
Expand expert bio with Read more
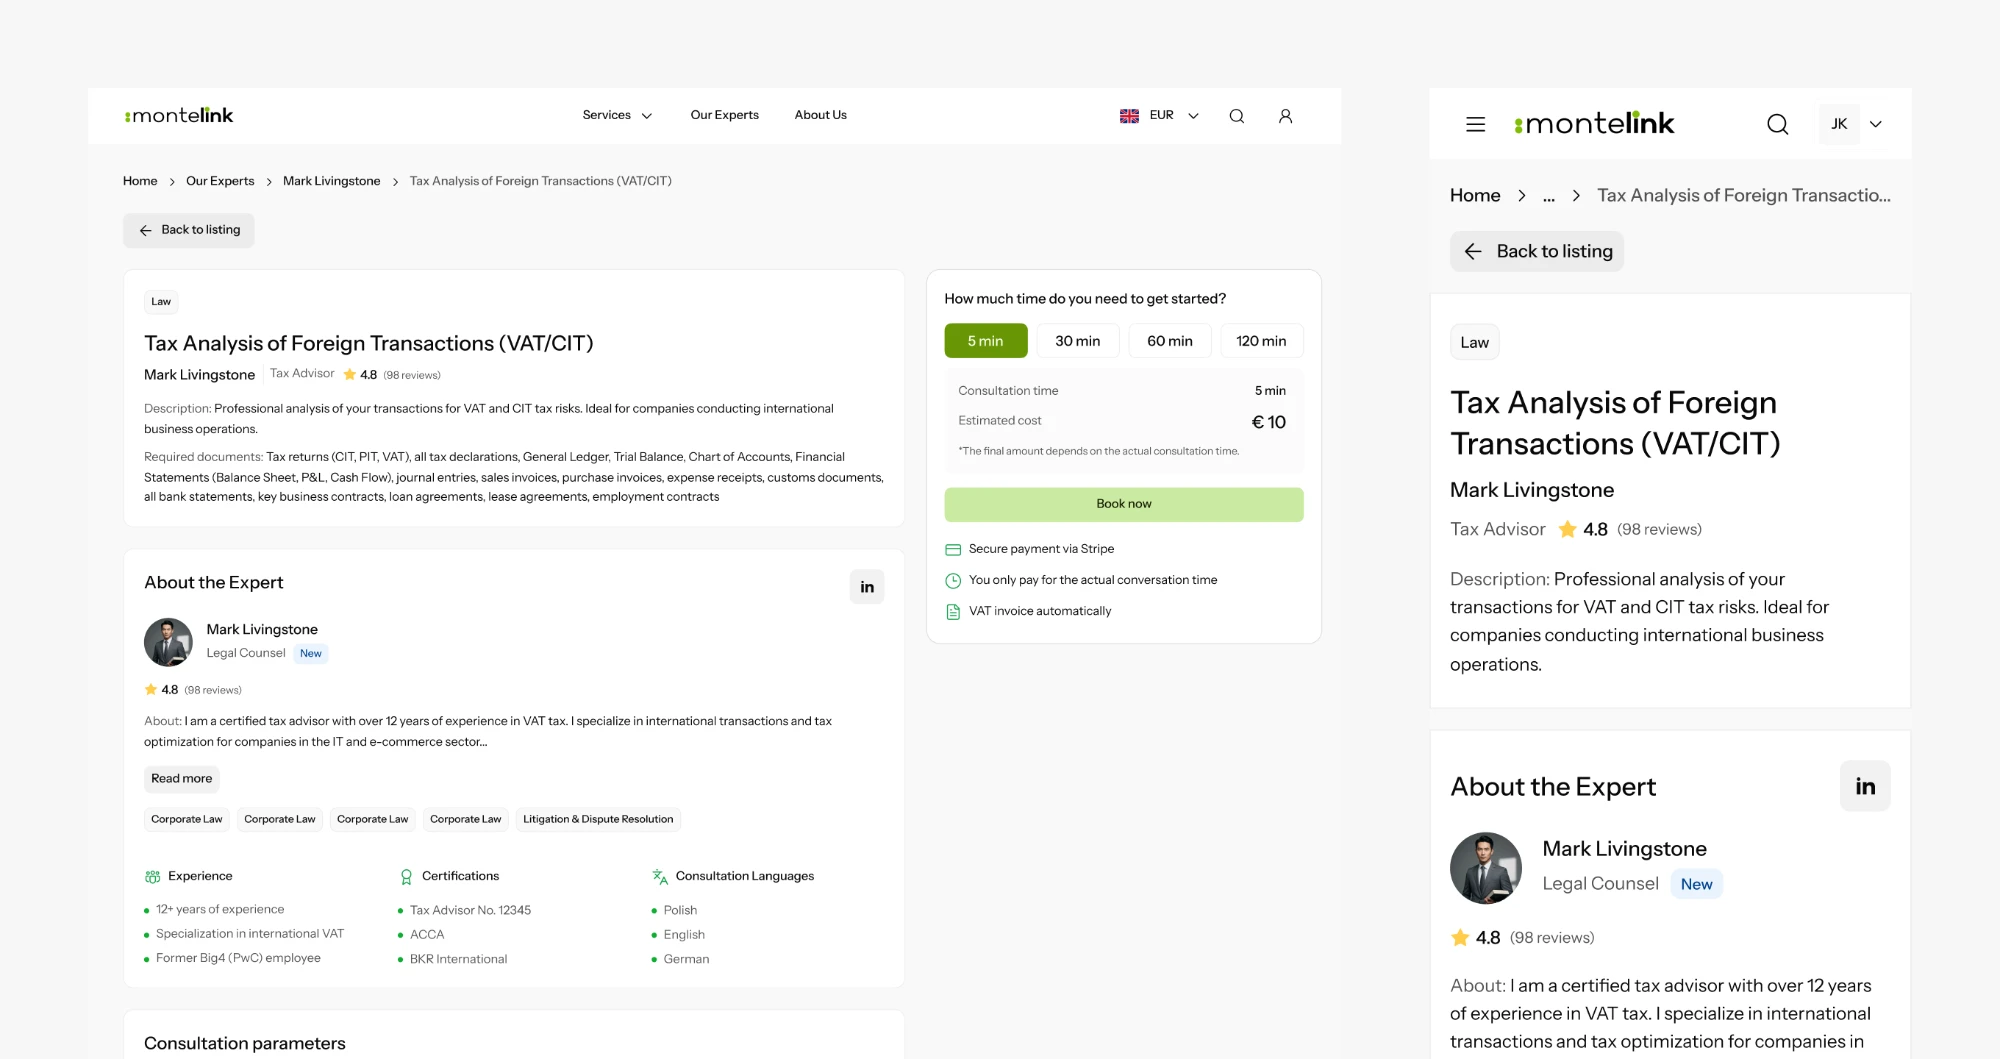tap(182, 779)
